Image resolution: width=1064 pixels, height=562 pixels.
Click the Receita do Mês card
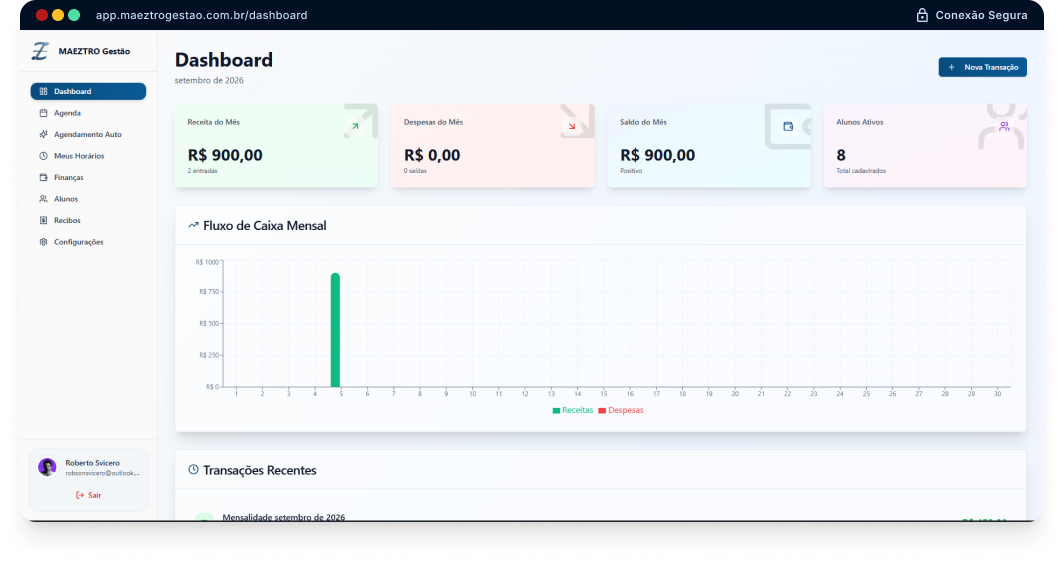[x=276, y=145]
